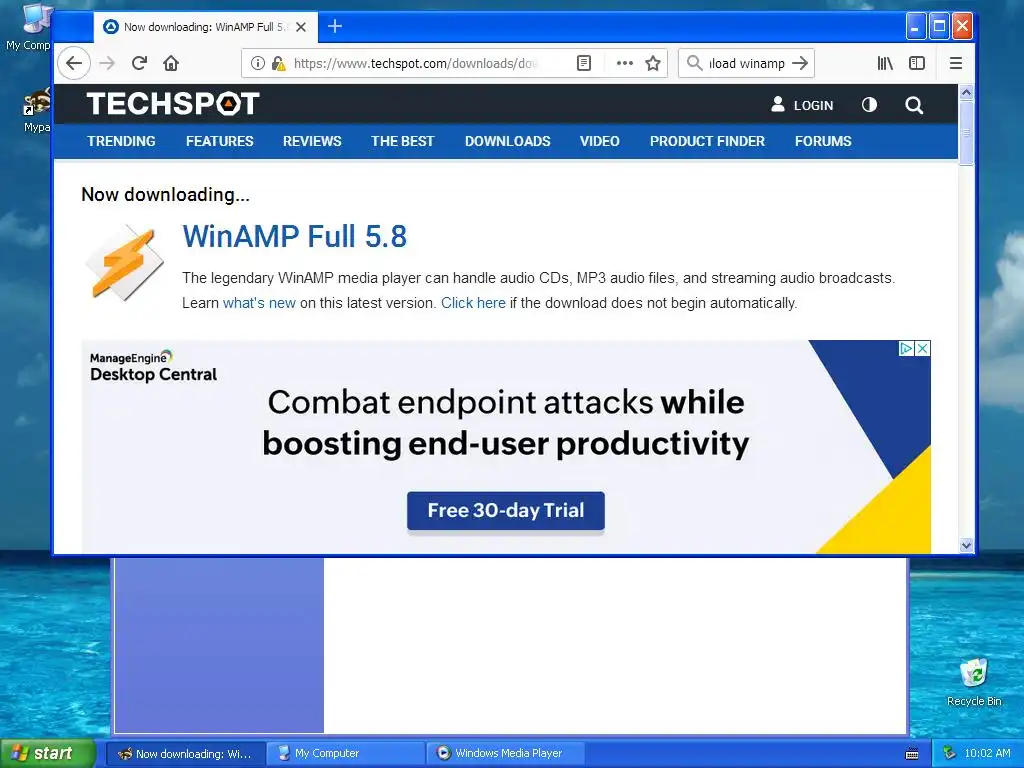Screen dimensions: 1024x768
Task: Switch to Windows Media Player taskbar item
Action: point(507,753)
